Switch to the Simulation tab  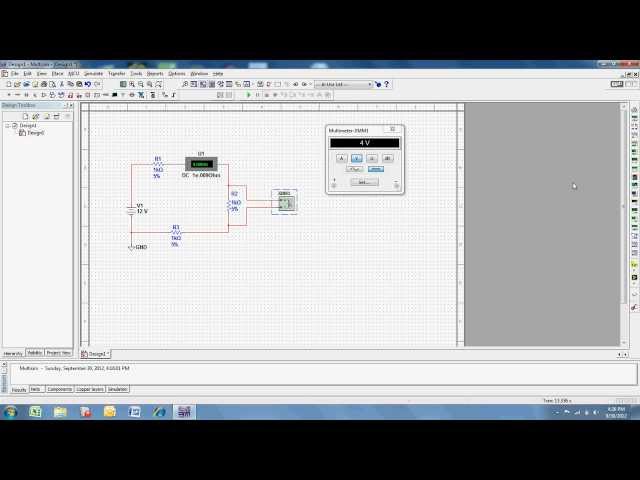(x=118, y=389)
